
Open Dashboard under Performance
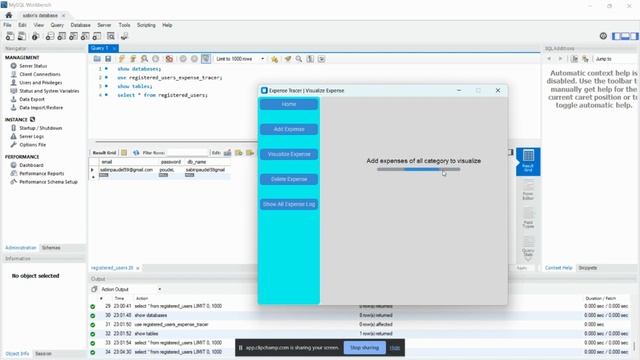pos(31,165)
